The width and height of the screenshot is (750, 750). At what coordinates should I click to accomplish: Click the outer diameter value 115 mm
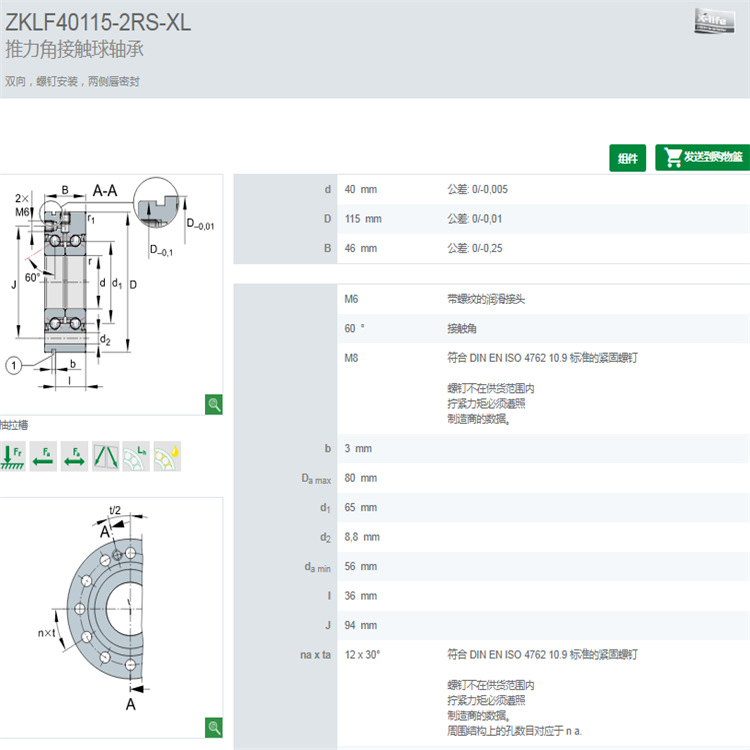tap(363, 219)
